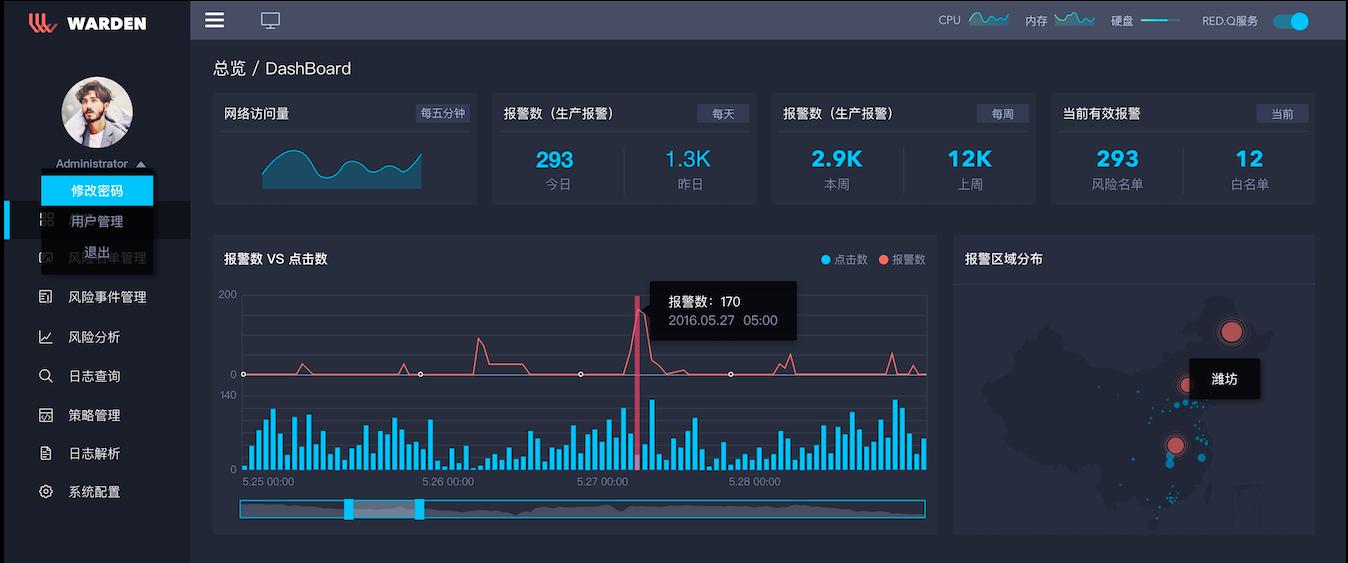
Task: Click the Warden logo icon
Action: [42, 22]
